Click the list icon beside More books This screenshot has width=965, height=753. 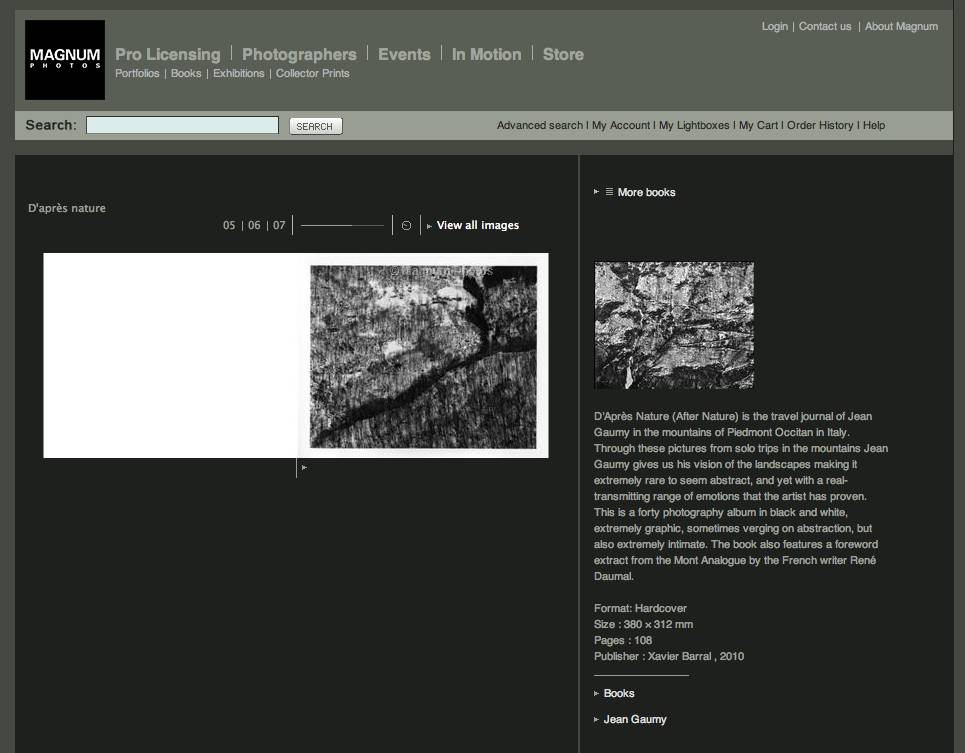coord(610,192)
